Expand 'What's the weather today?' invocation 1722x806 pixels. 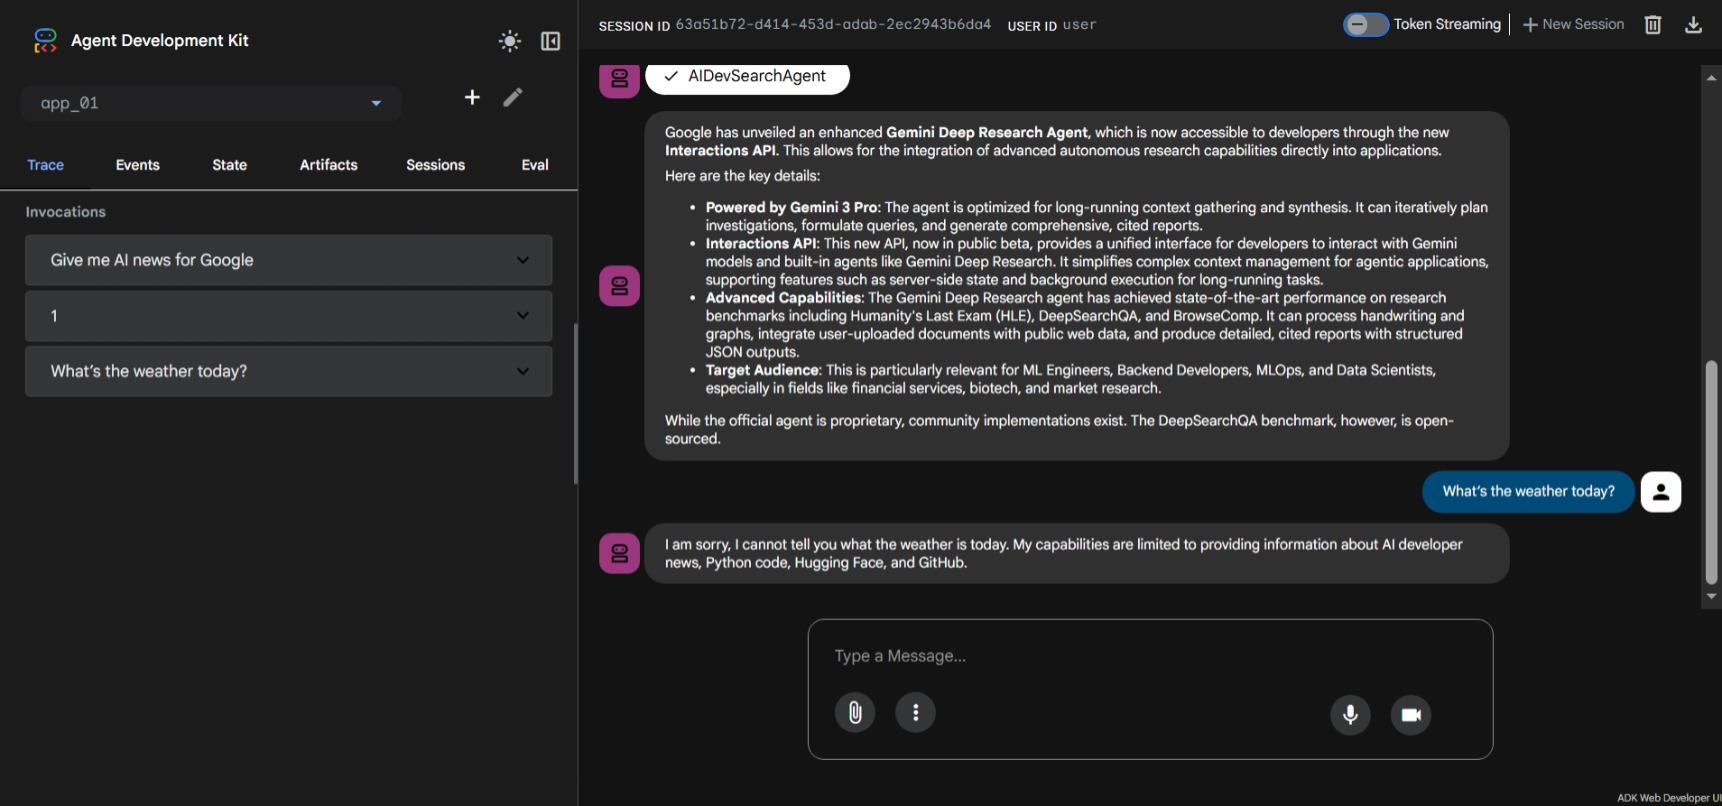coord(288,371)
